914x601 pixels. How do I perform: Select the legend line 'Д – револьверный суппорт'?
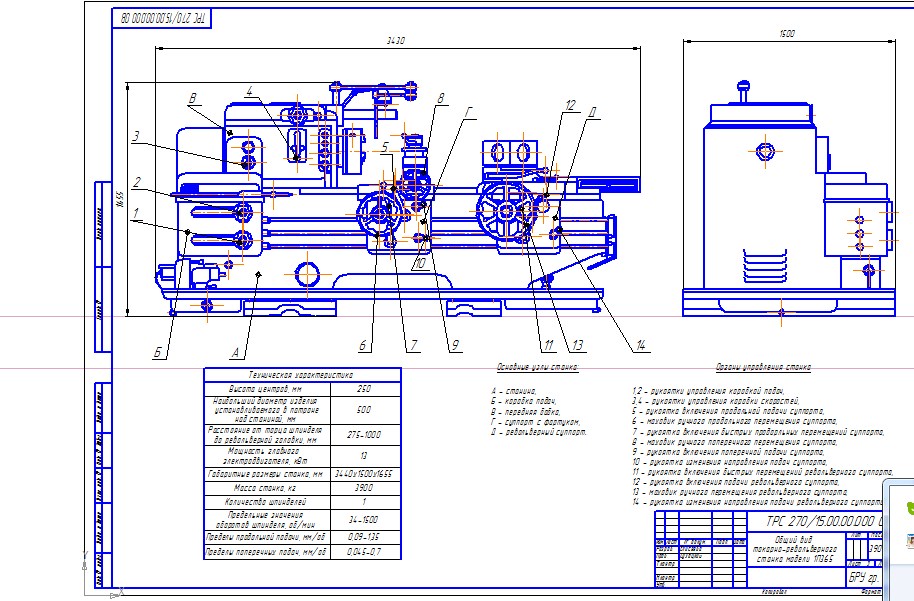click(x=539, y=432)
